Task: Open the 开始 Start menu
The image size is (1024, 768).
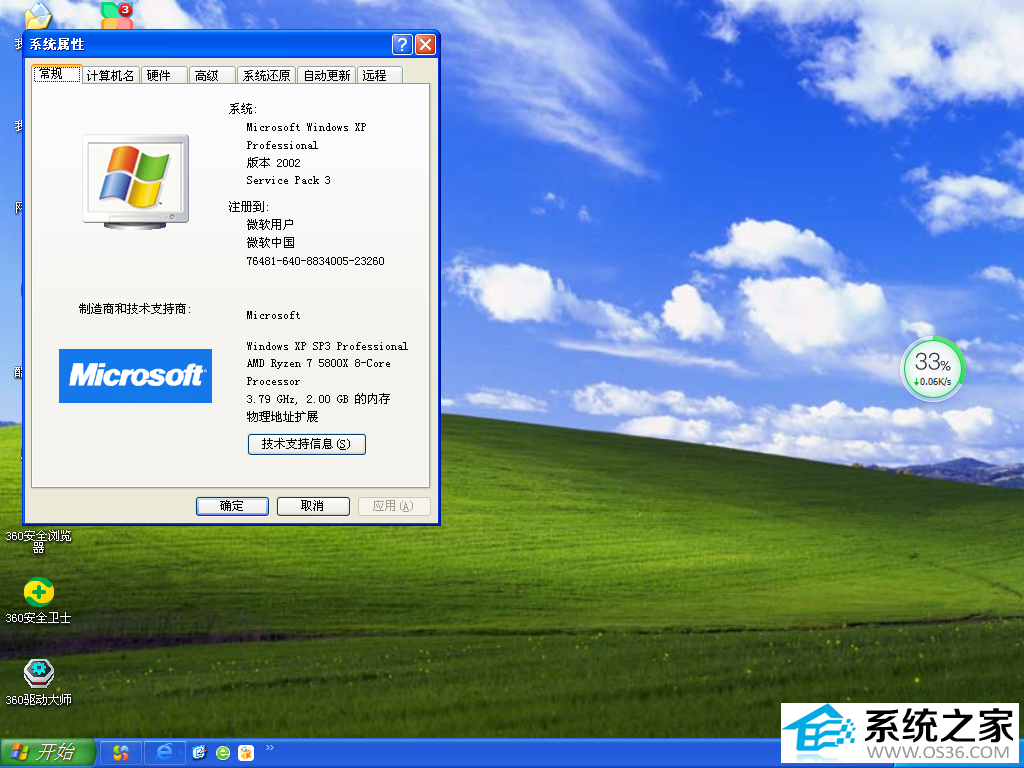Action: point(48,753)
